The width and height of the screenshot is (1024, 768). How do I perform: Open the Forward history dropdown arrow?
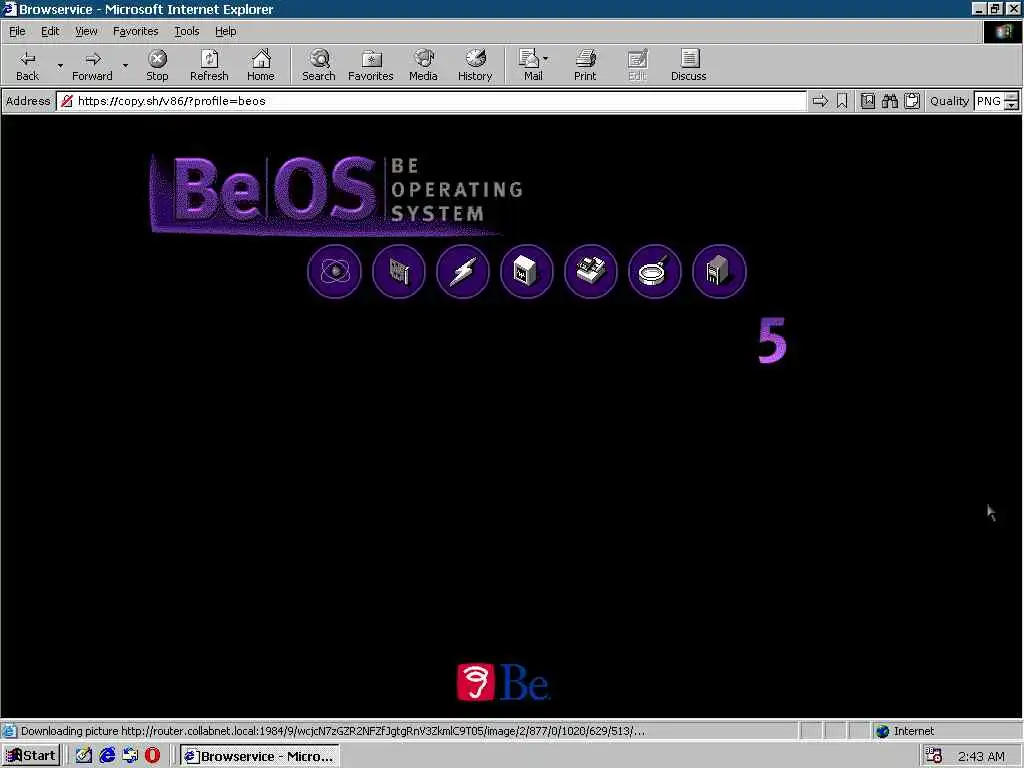click(x=125, y=65)
